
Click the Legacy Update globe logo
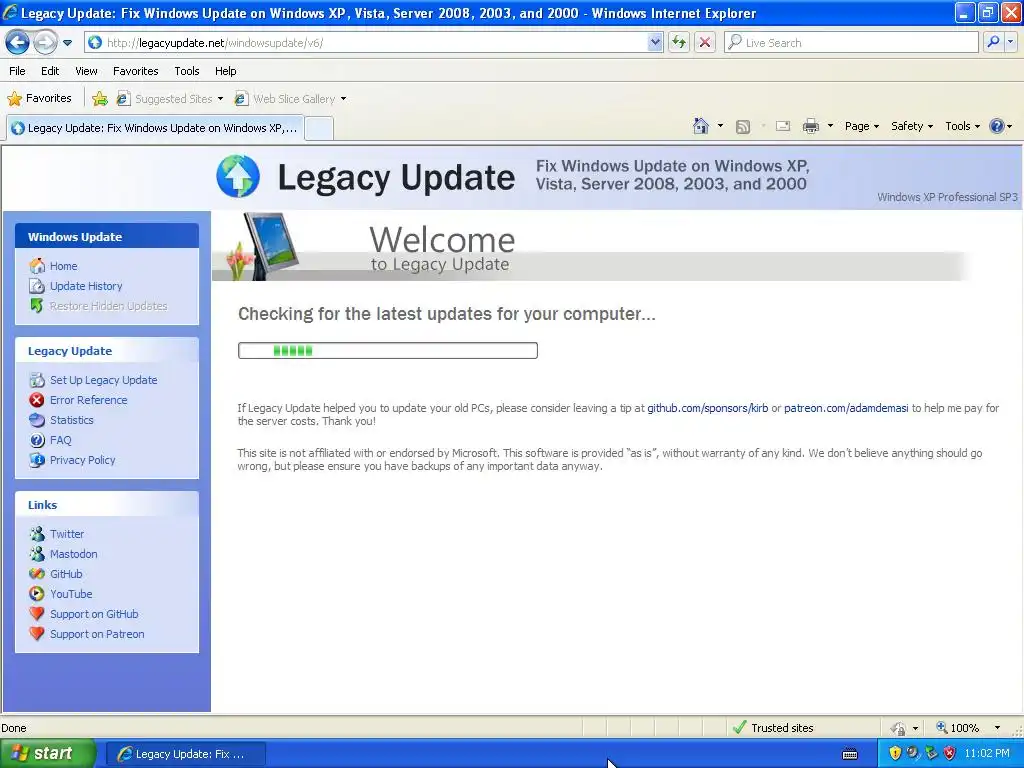[x=238, y=176]
